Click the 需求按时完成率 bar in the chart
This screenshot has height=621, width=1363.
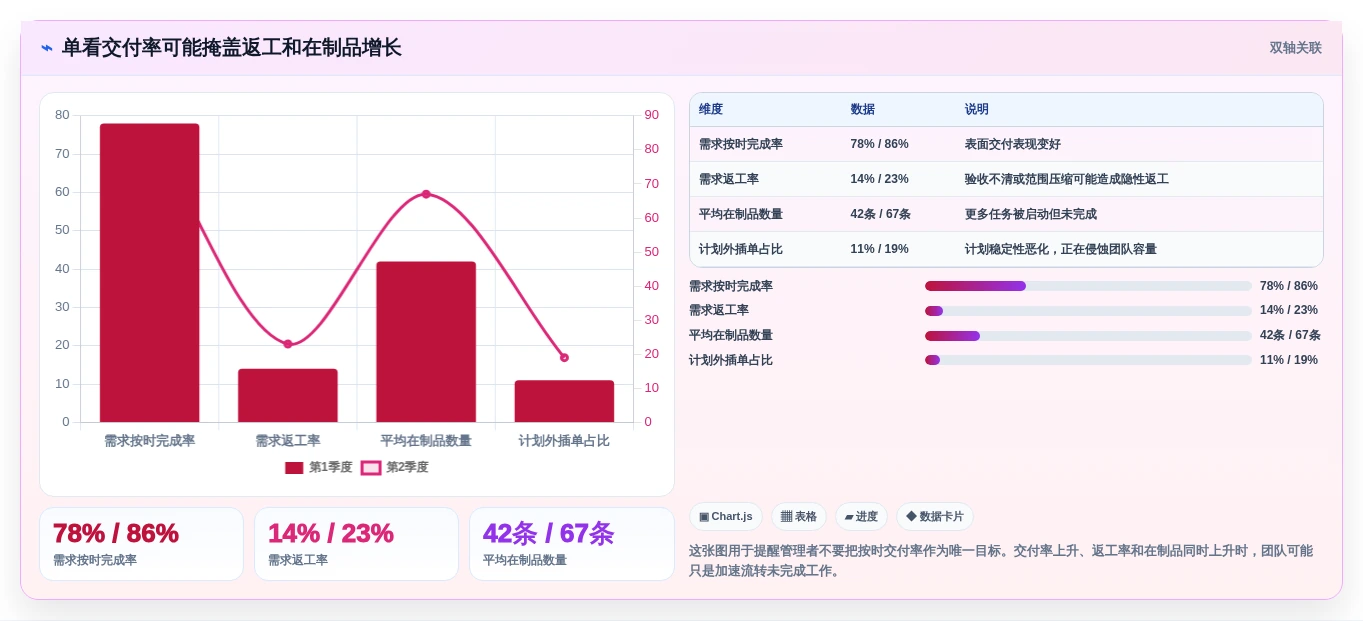pos(149,273)
